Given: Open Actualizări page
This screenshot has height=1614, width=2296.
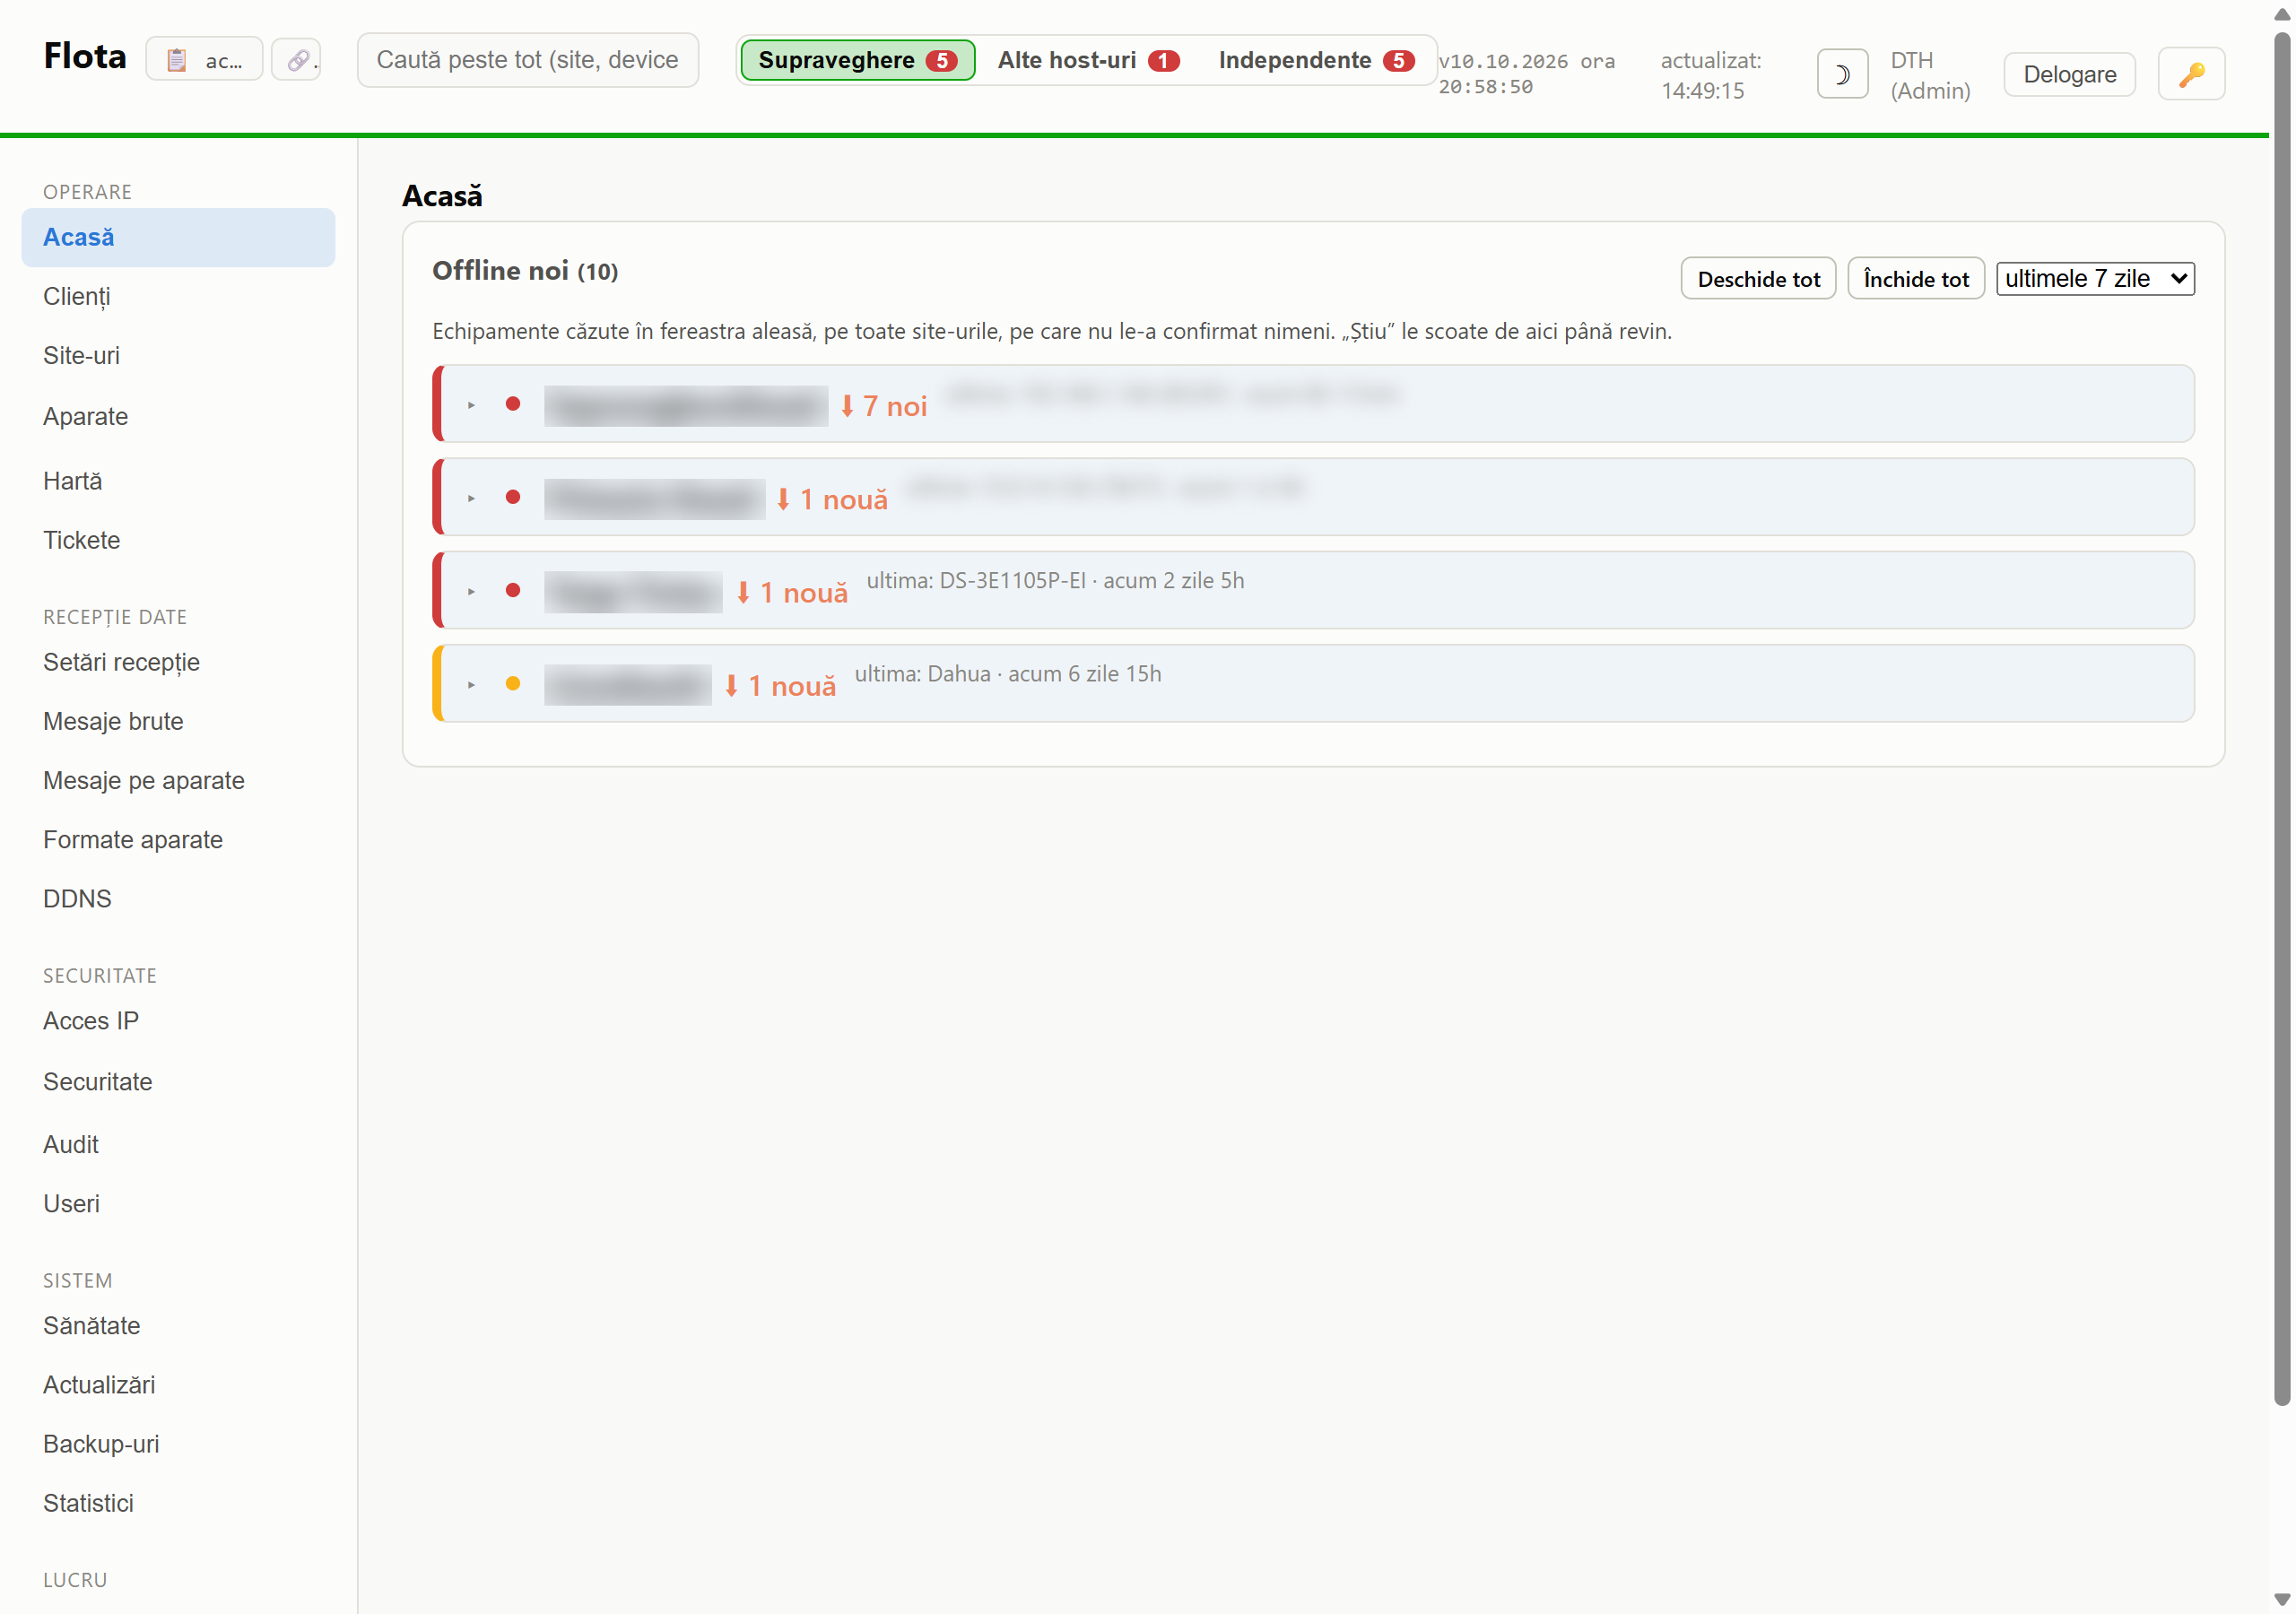Looking at the screenshot, I should click(x=178, y=1385).
